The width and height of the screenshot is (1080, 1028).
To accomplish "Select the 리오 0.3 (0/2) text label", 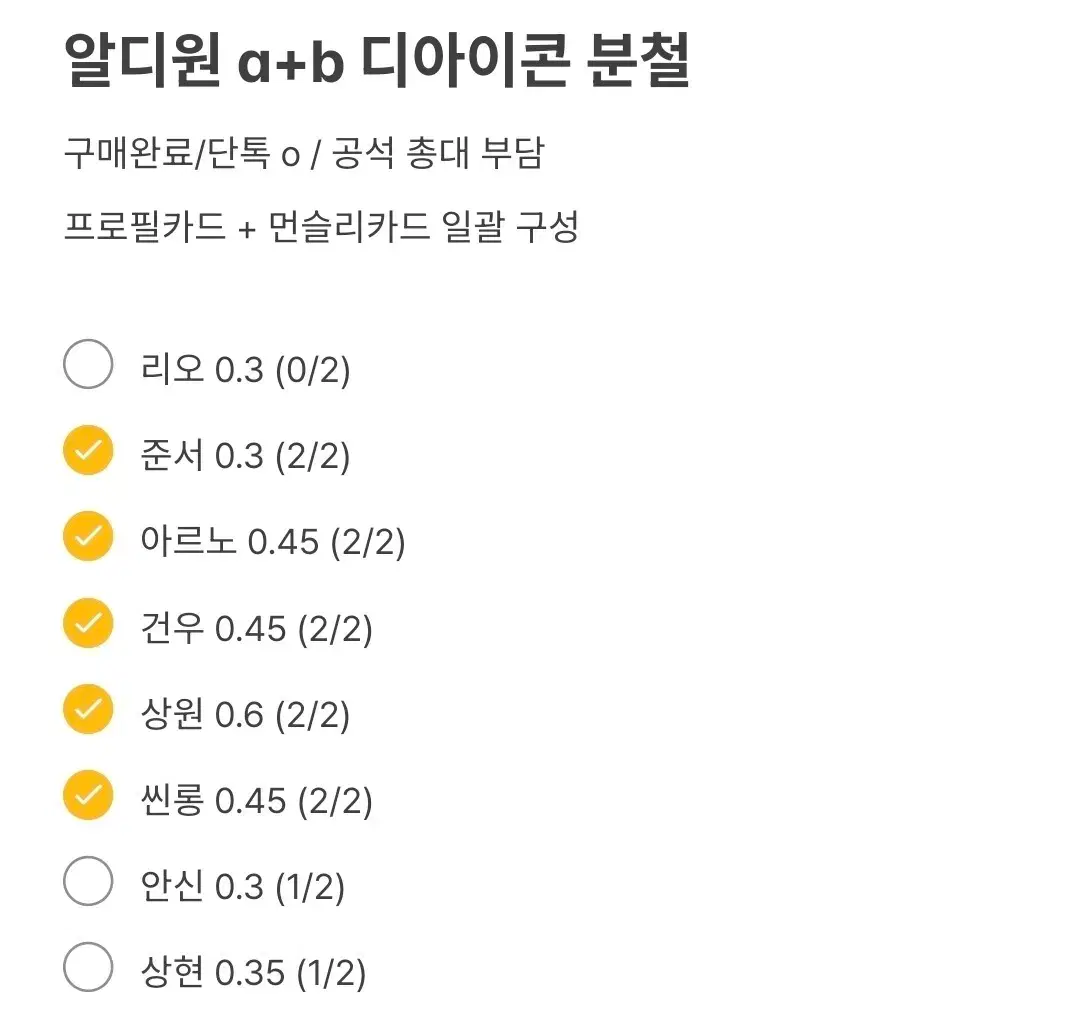I will coord(242,368).
